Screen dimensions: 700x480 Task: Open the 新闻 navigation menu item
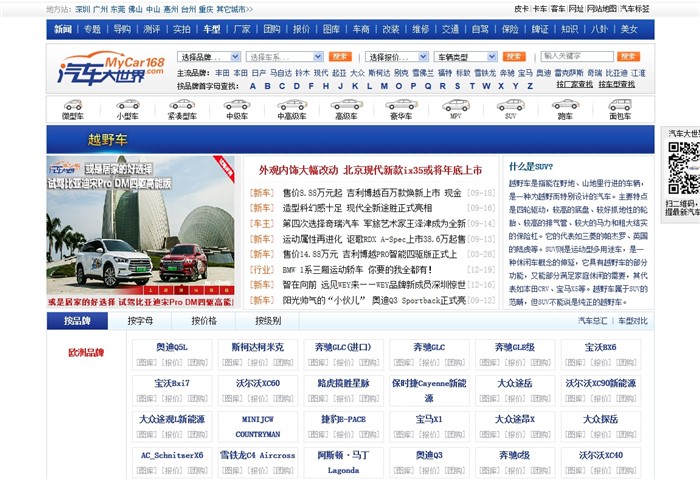(x=63, y=29)
